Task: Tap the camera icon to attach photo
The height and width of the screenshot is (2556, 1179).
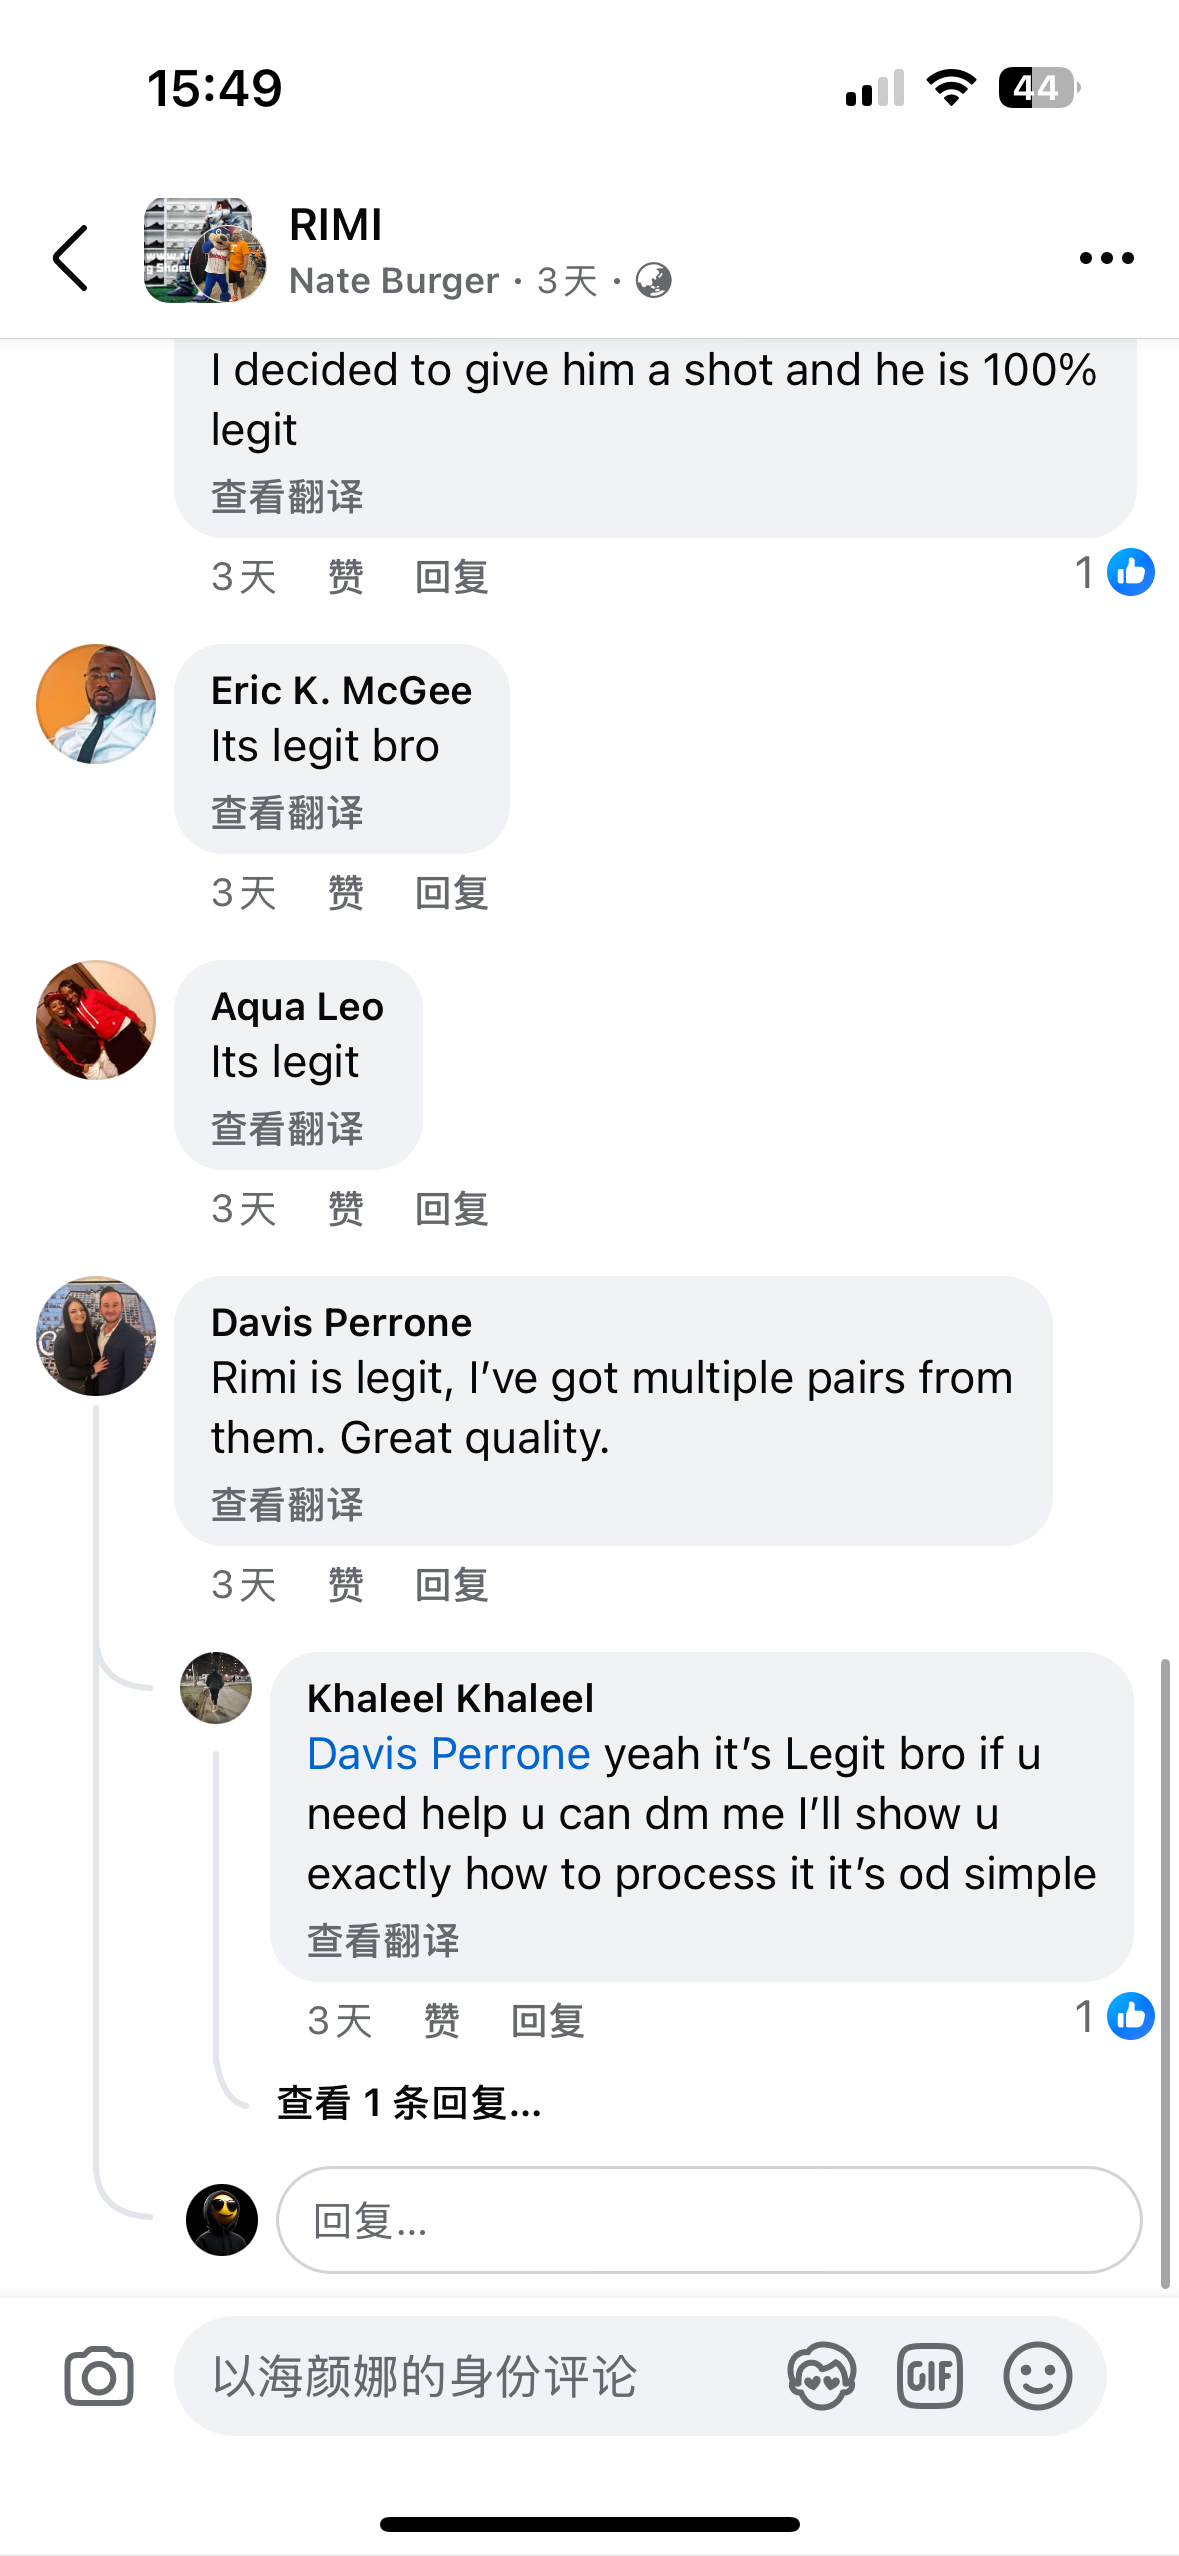Action: [x=98, y=2376]
